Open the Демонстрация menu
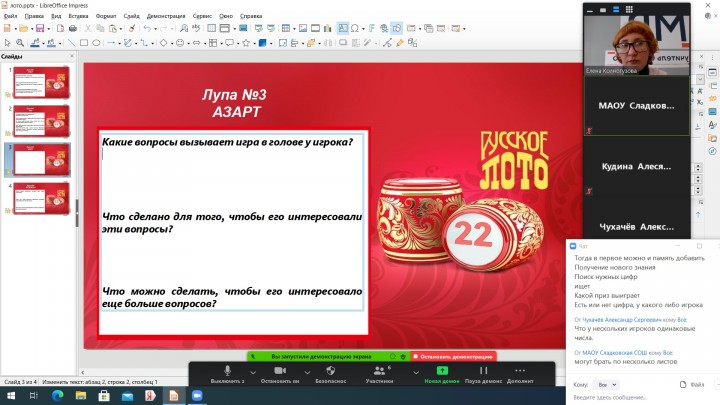Image resolution: width=720 pixels, height=405 pixels. [165, 17]
